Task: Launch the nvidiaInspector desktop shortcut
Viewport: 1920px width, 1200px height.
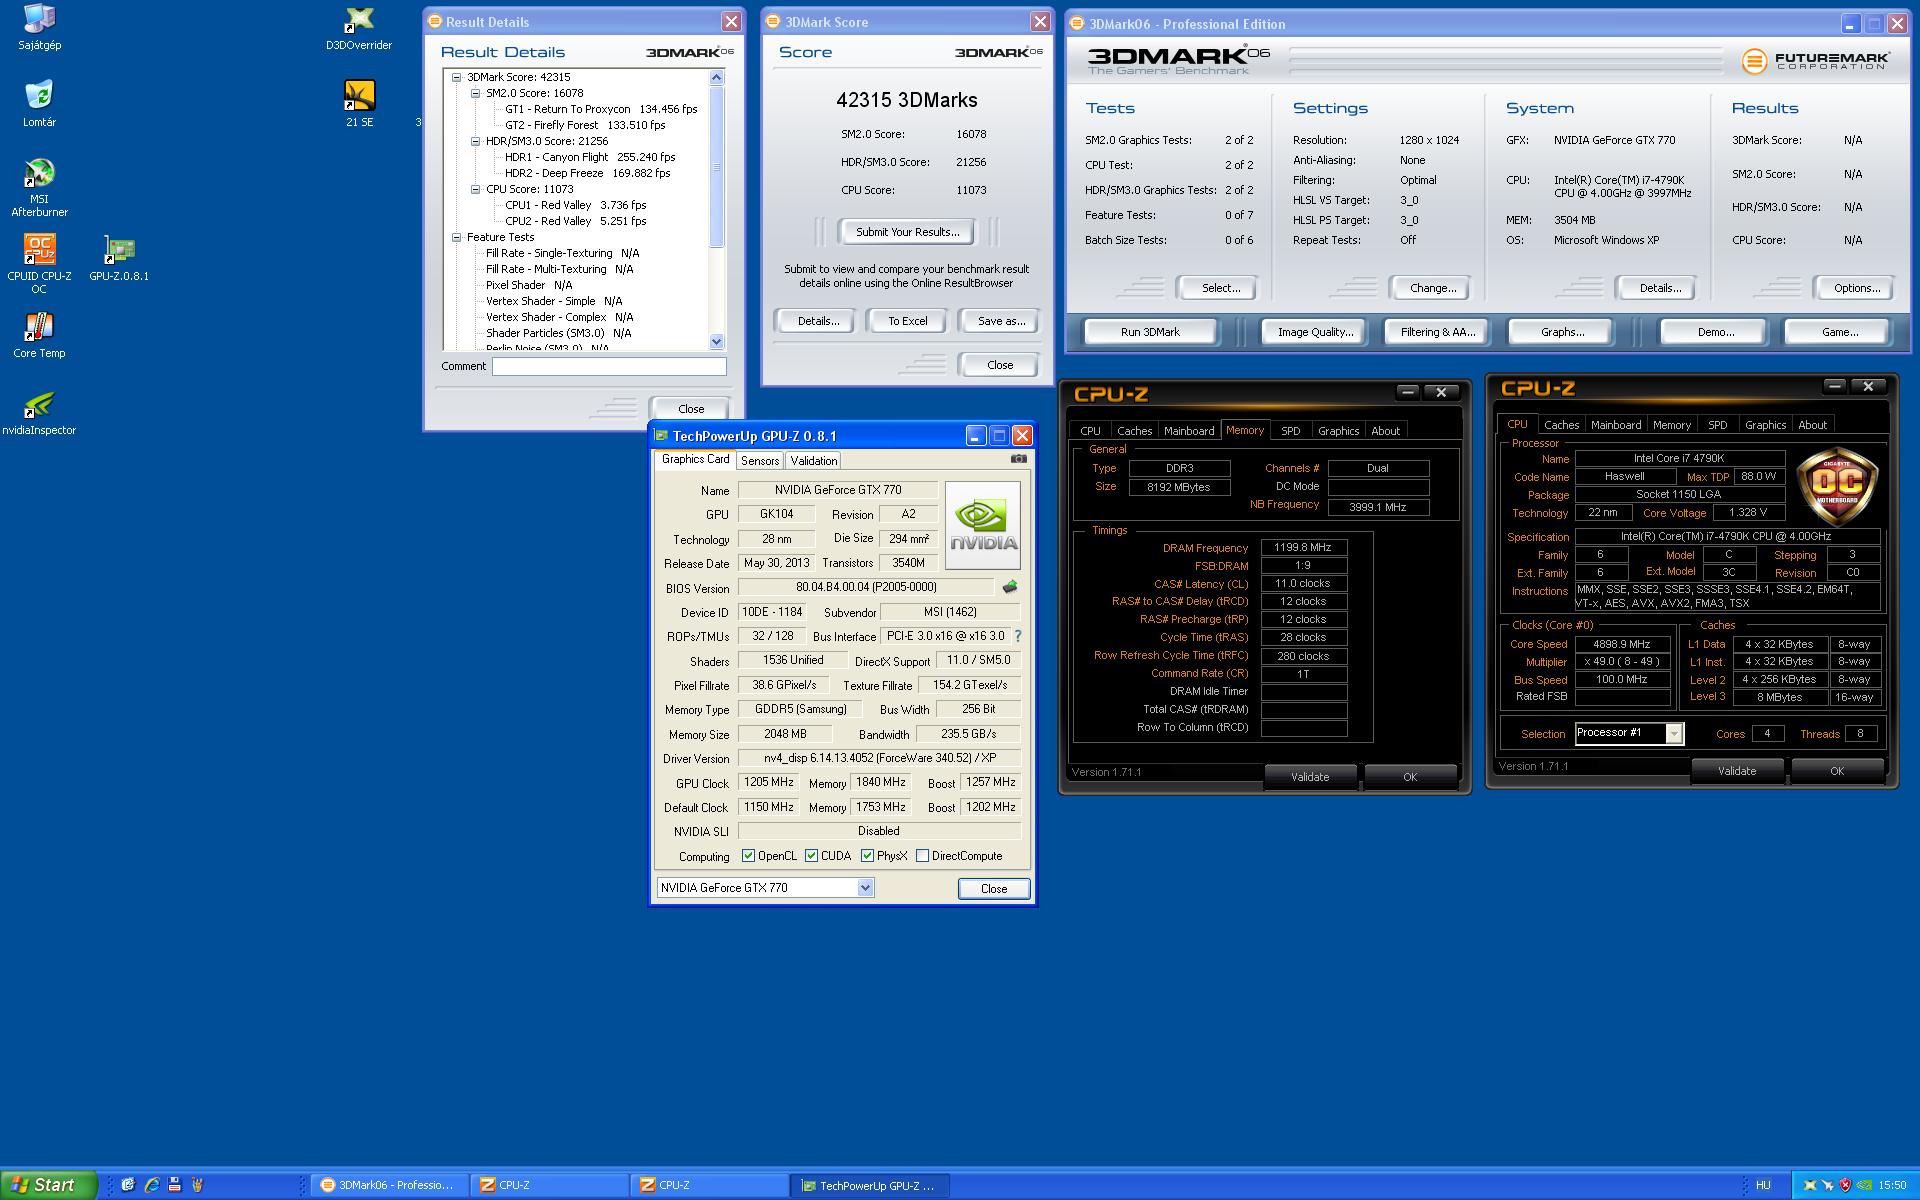Action: tap(39, 413)
